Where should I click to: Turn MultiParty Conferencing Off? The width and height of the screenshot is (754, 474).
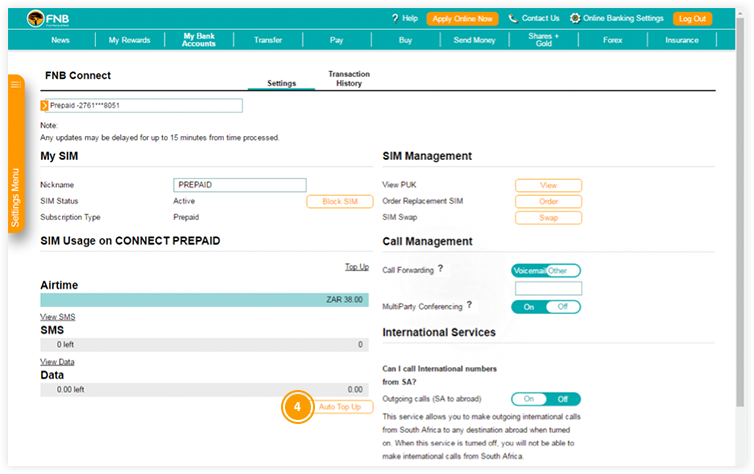tap(562, 307)
